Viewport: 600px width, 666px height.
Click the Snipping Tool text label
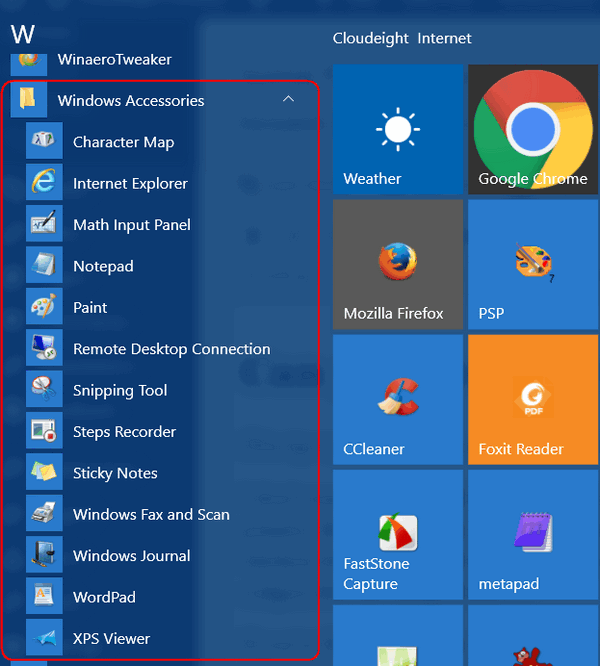[x=120, y=390]
